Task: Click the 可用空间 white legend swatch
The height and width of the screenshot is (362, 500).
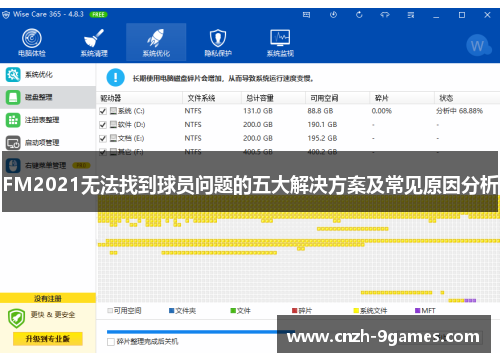Action: pyautogui.click(x=110, y=311)
